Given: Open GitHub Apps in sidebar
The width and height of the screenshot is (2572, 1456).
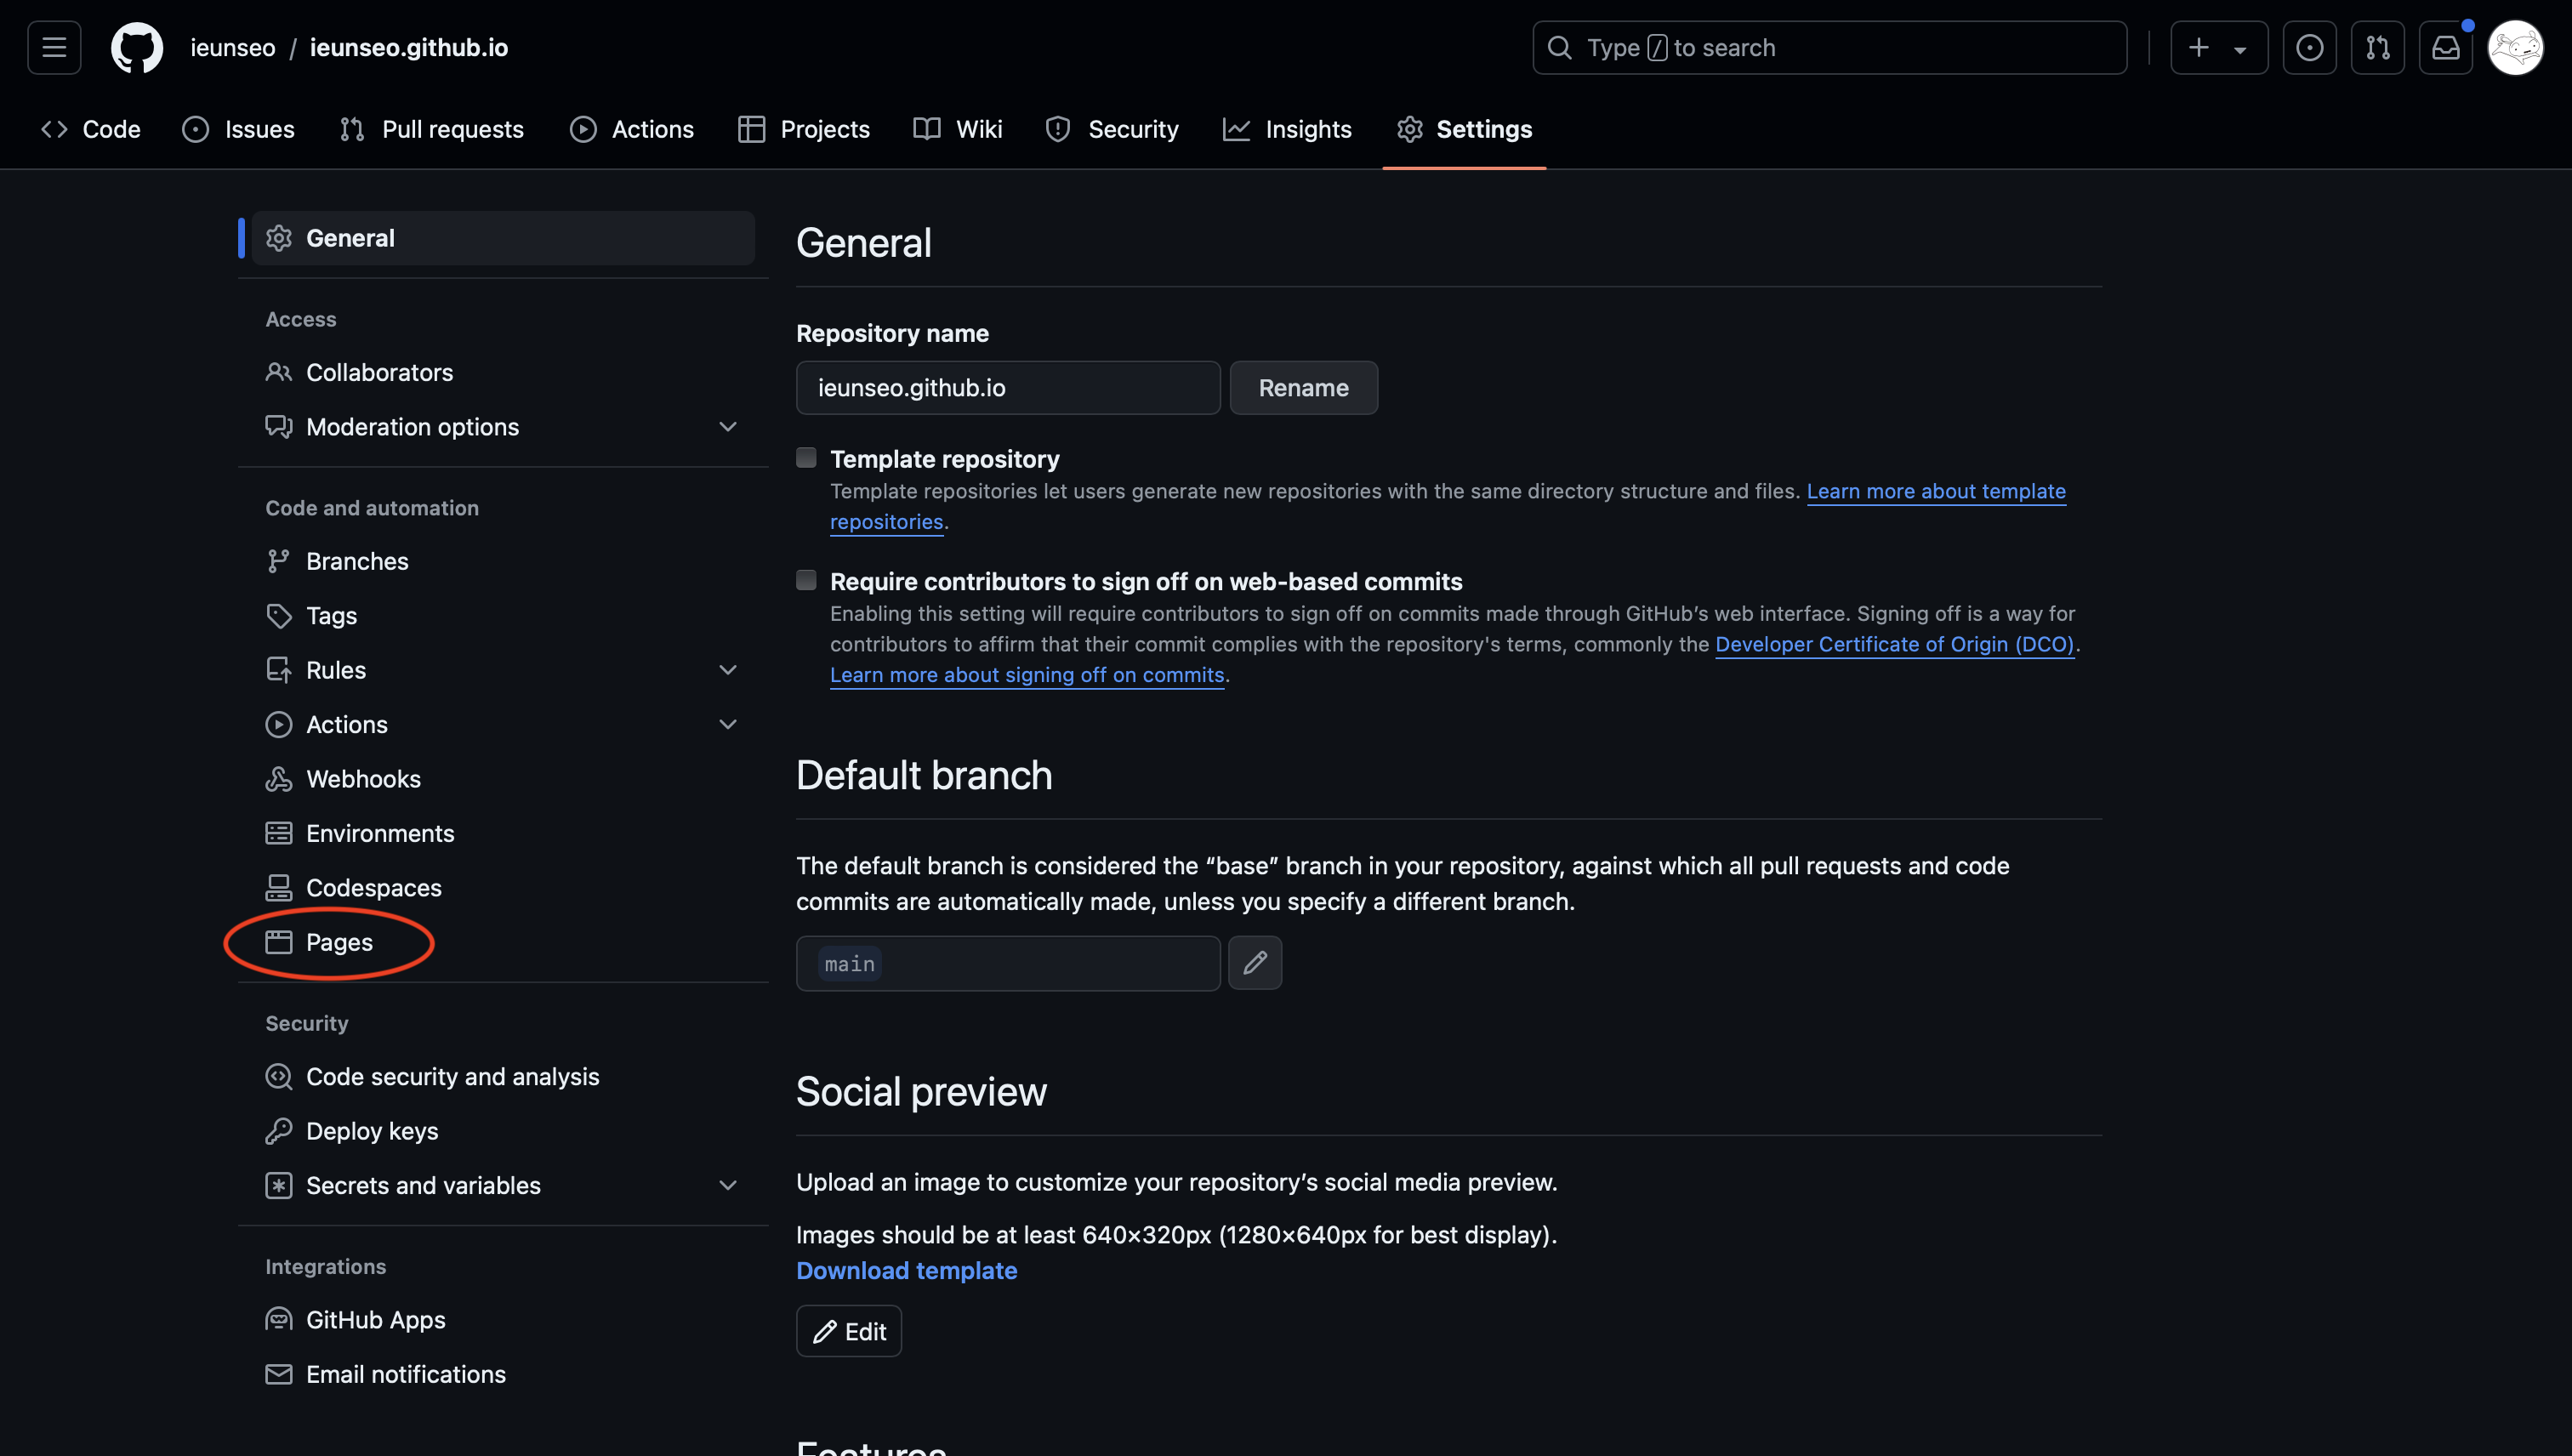Looking at the screenshot, I should pyautogui.click(x=503, y=1320).
